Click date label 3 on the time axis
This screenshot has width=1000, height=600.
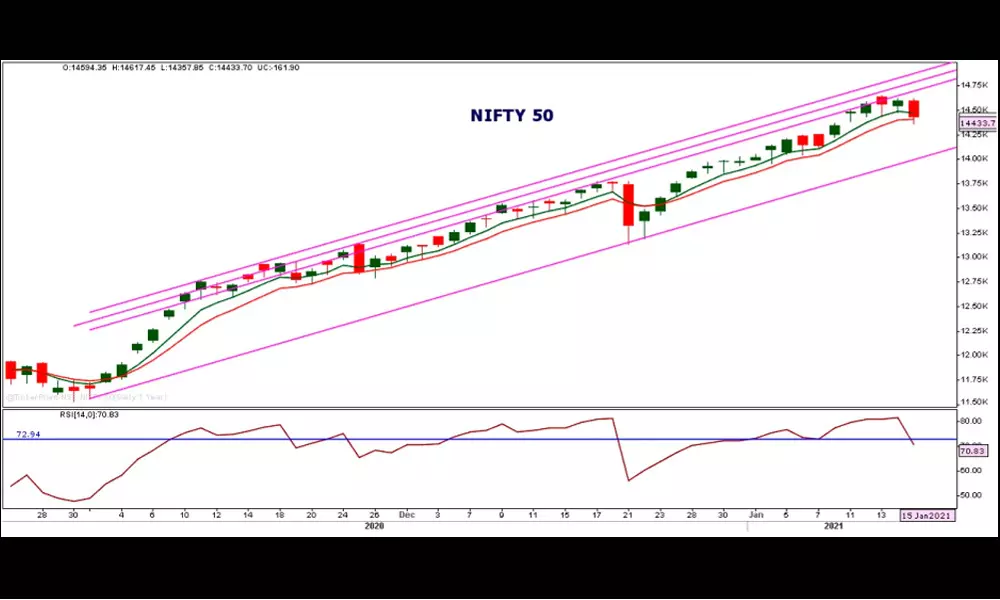pyautogui.click(x=438, y=515)
